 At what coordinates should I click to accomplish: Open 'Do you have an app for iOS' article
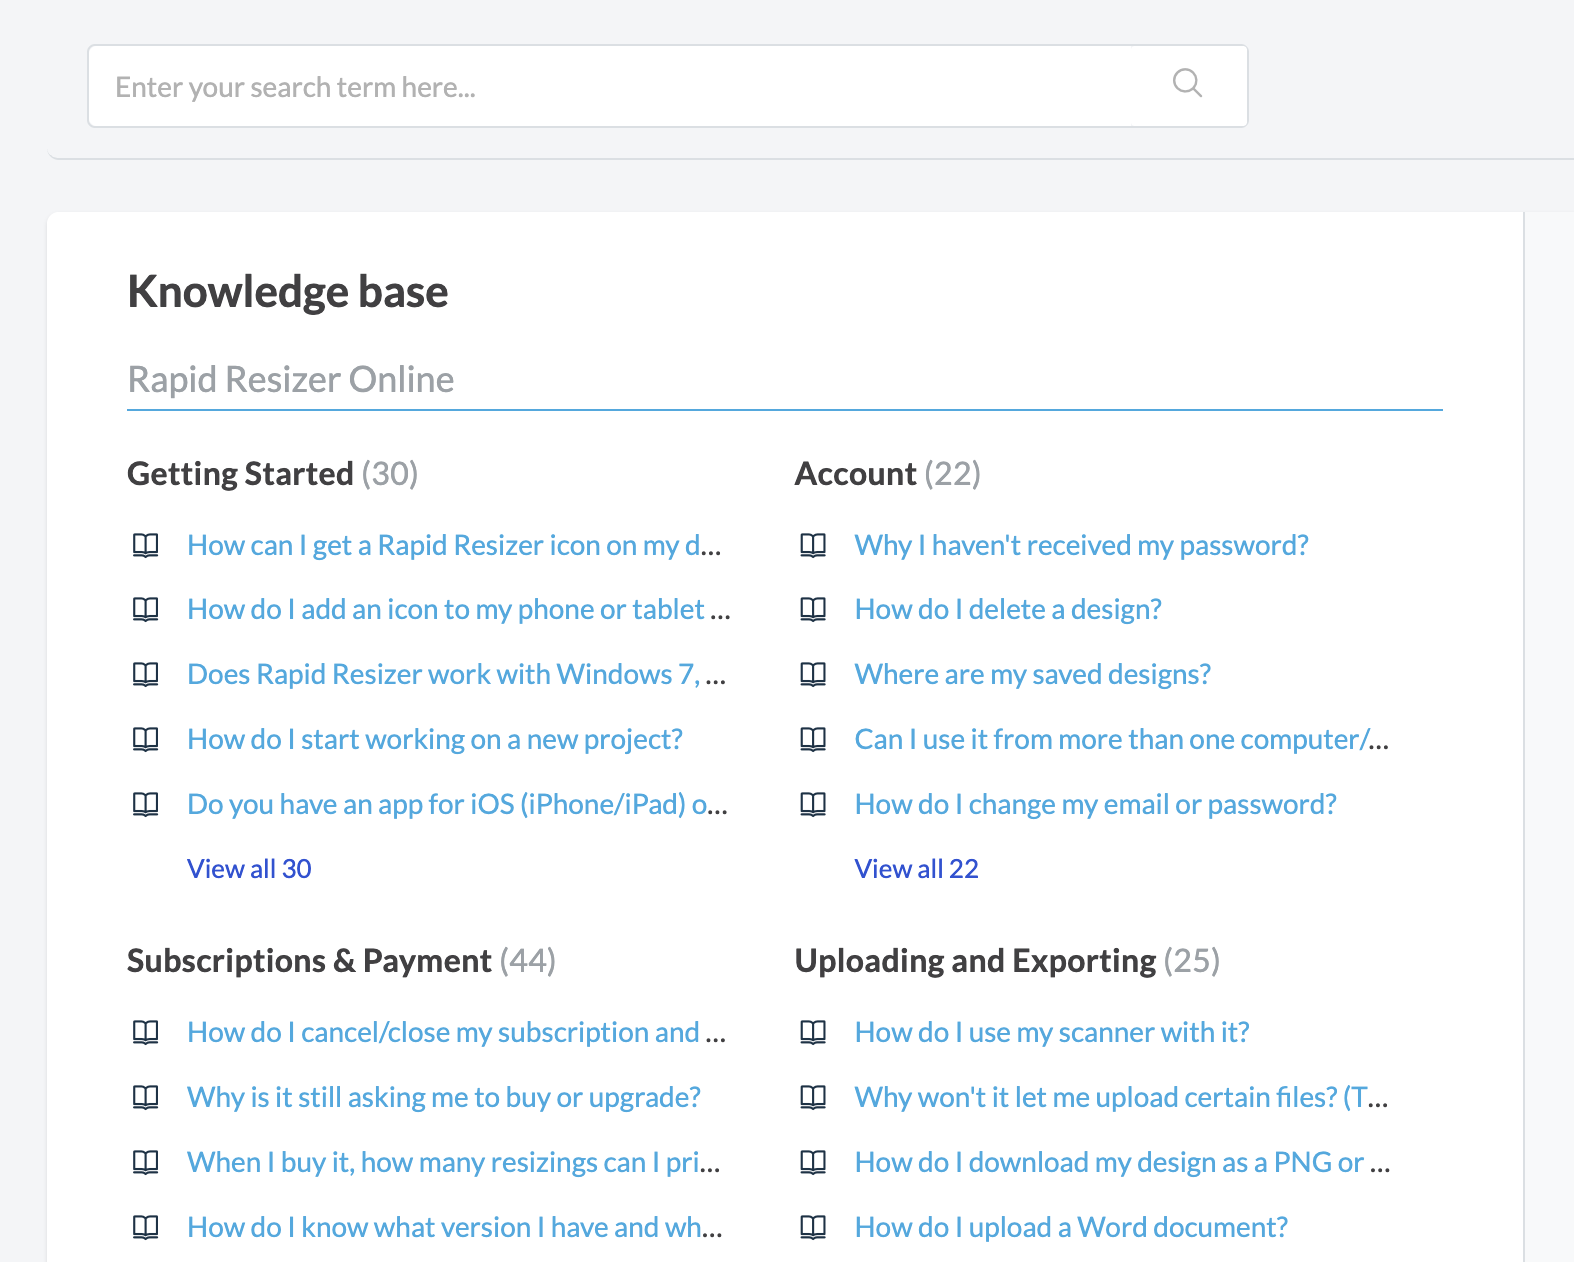[457, 804]
